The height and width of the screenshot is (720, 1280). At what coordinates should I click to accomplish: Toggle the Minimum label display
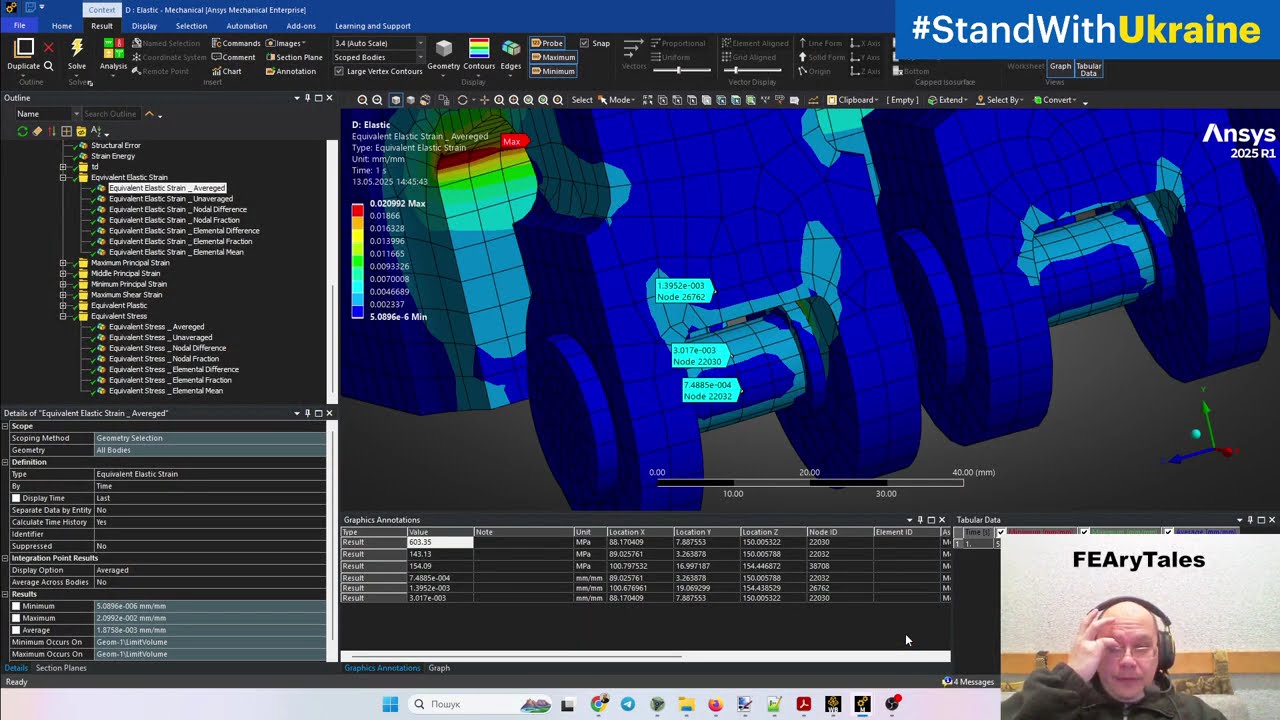tap(552, 71)
